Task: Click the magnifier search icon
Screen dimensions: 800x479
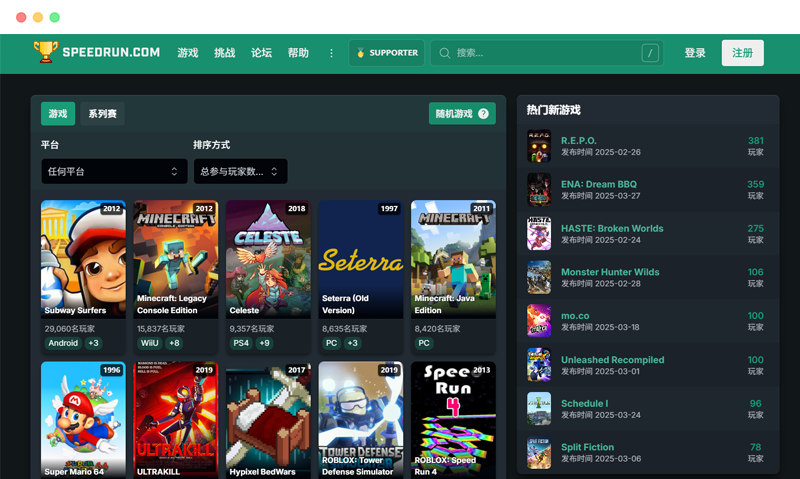Action: [x=444, y=53]
